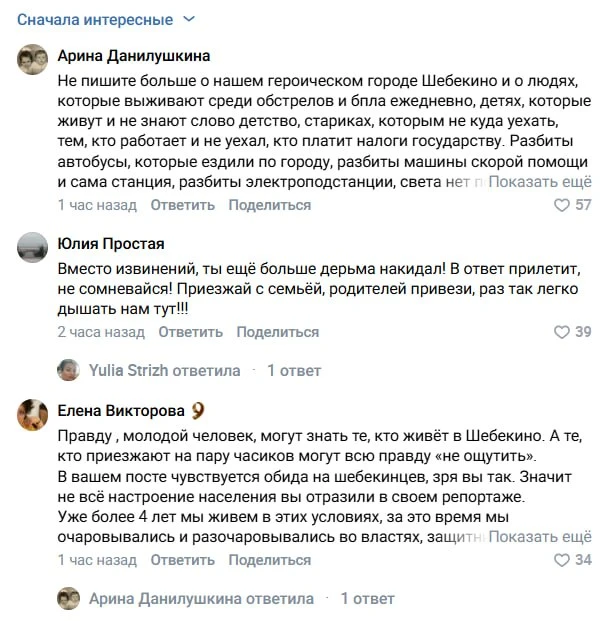Expand Арина Данилушкина's 1 ответ reply thread
610x621 pixels.
(x=368, y=599)
